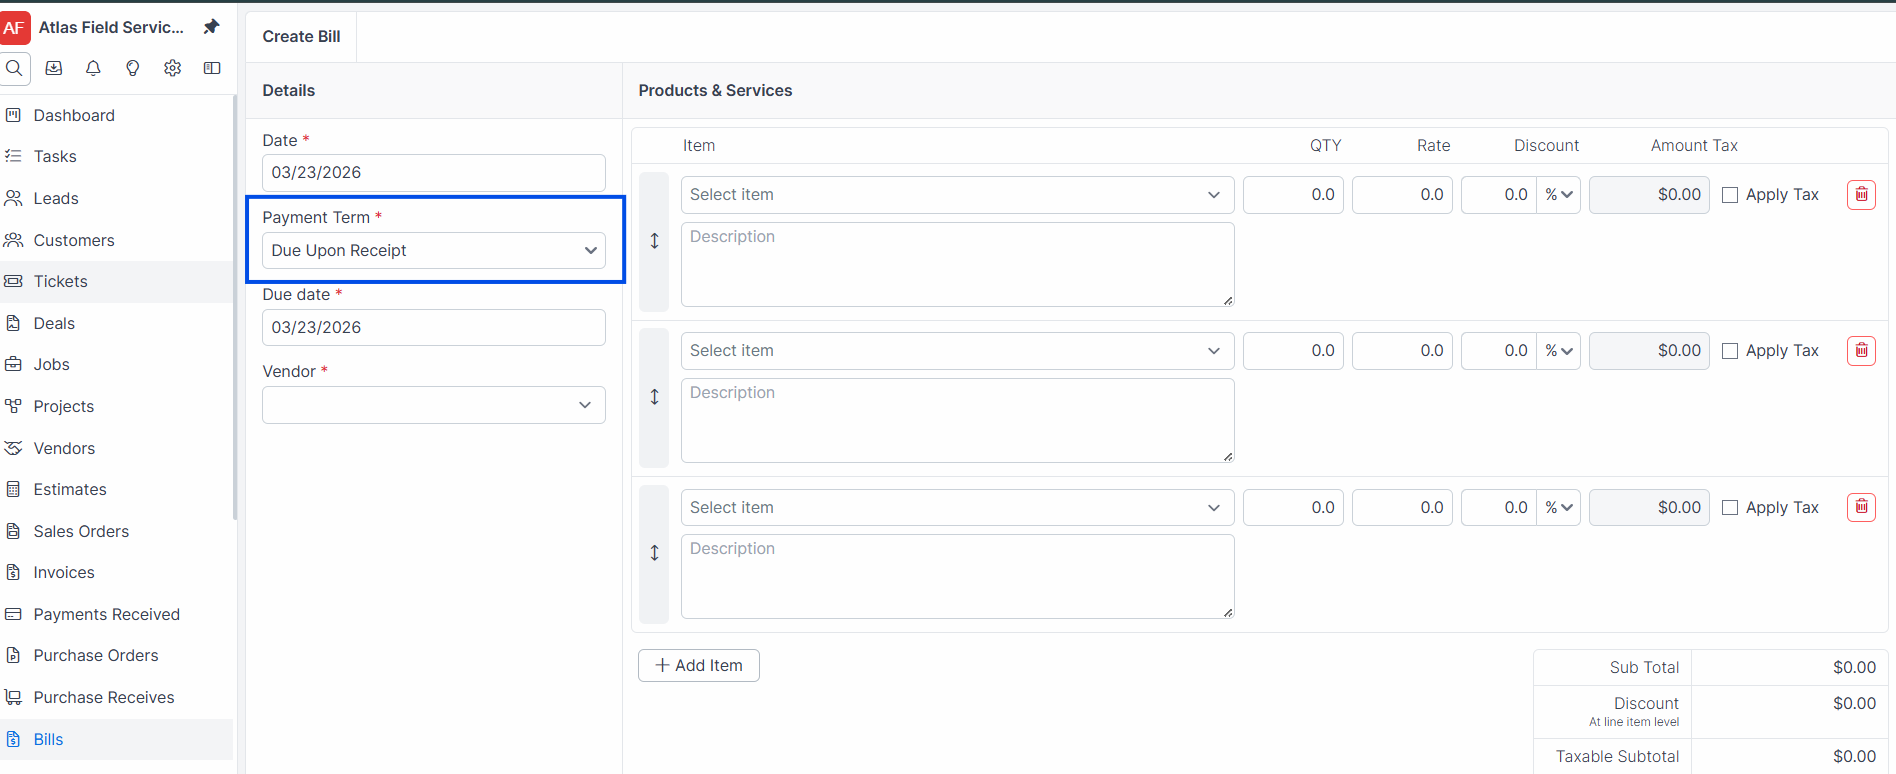This screenshot has height=774, width=1896.
Task: Open Tickets in the sidebar
Action: tap(116, 281)
